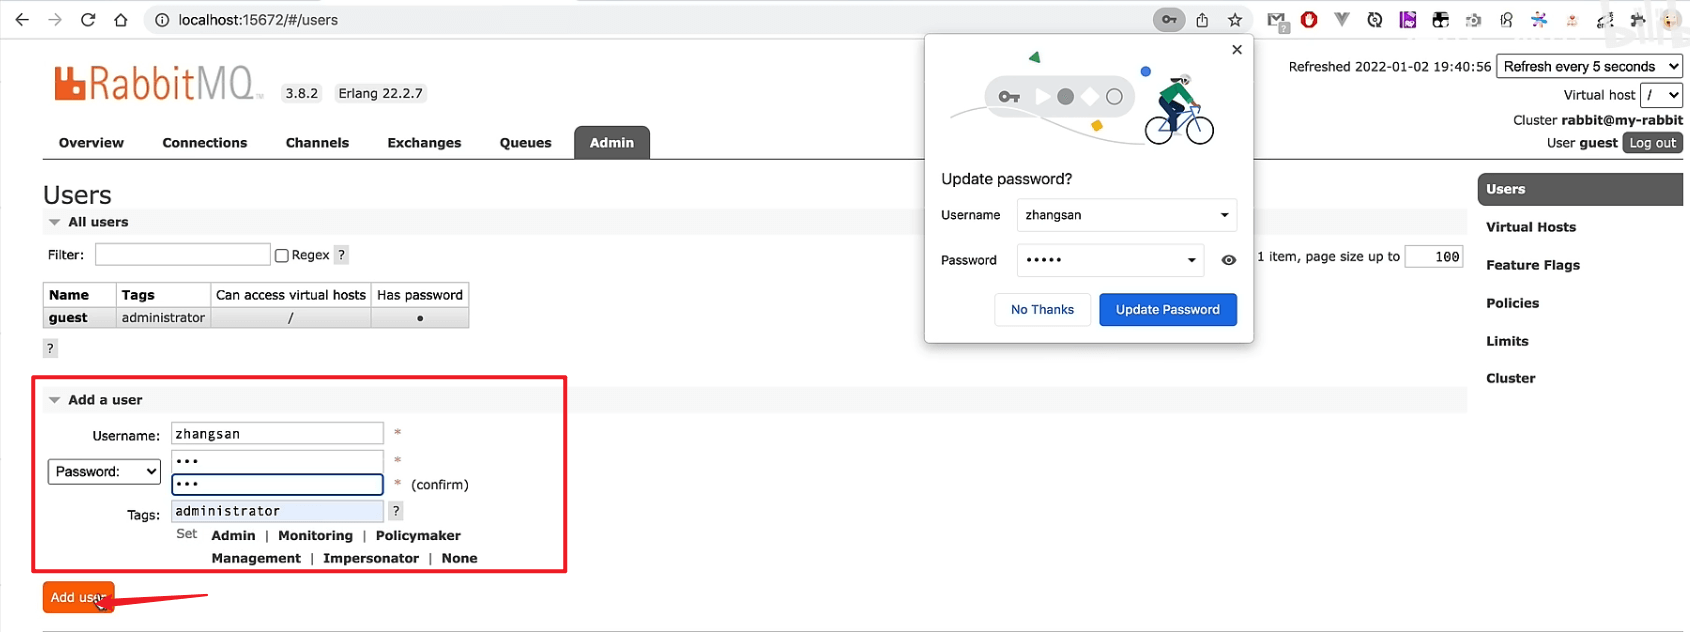Open the Virtual host selector
This screenshot has width=1690, height=632.
(x=1661, y=95)
